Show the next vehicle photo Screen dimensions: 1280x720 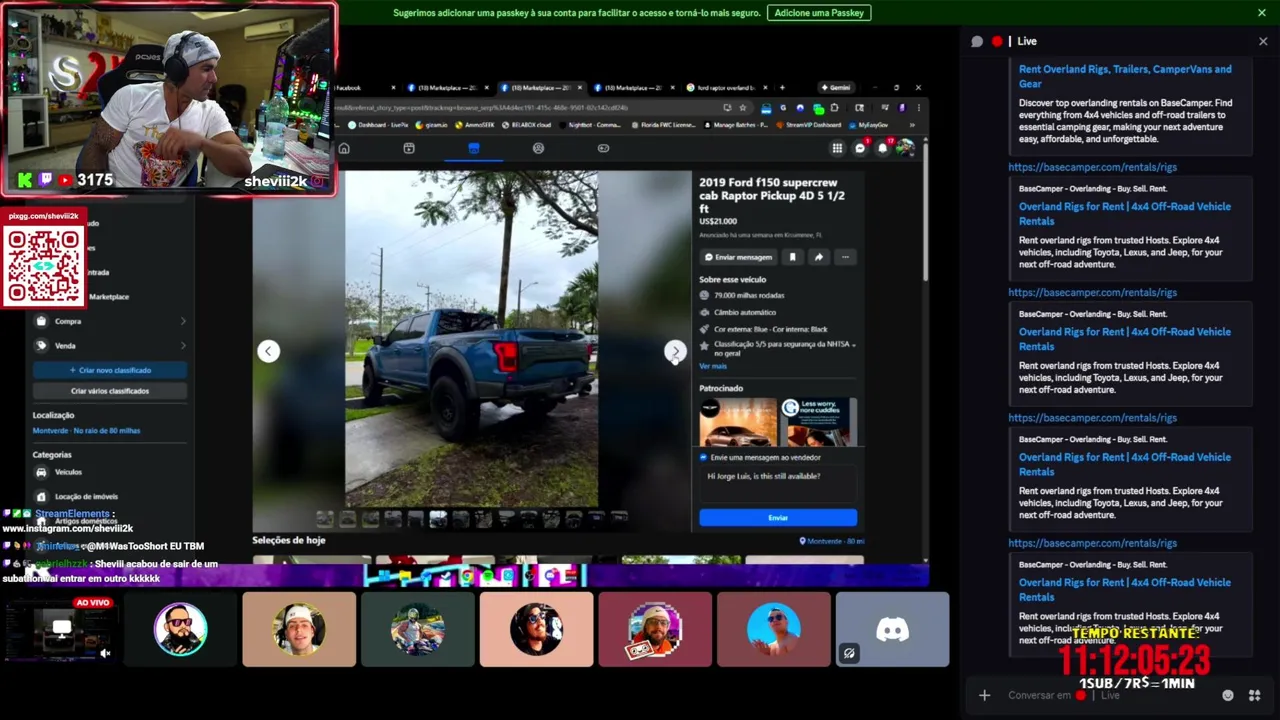pyautogui.click(x=675, y=351)
